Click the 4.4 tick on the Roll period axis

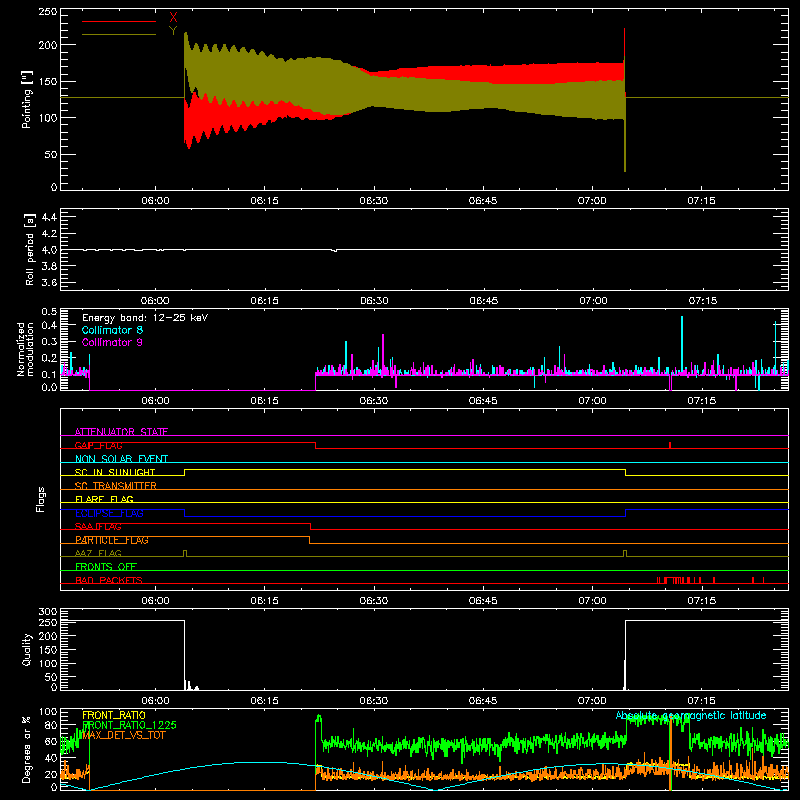[x=49, y=217]
